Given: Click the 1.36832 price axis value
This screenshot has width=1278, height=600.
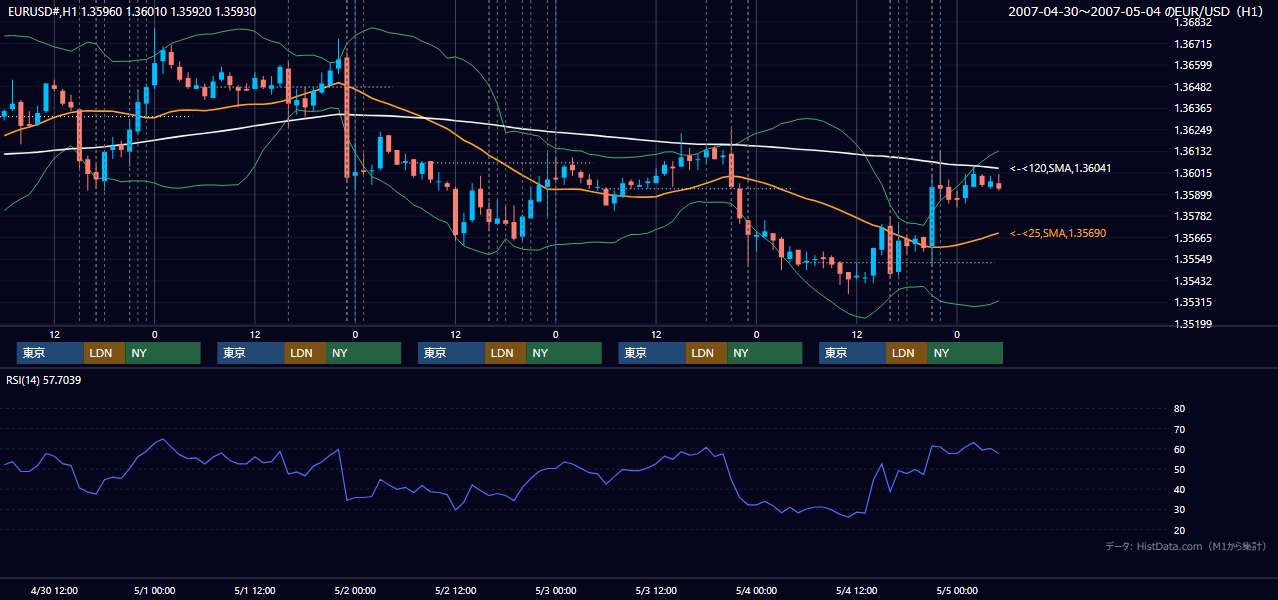Looking at the screenshot, I should coord(1193,22).
